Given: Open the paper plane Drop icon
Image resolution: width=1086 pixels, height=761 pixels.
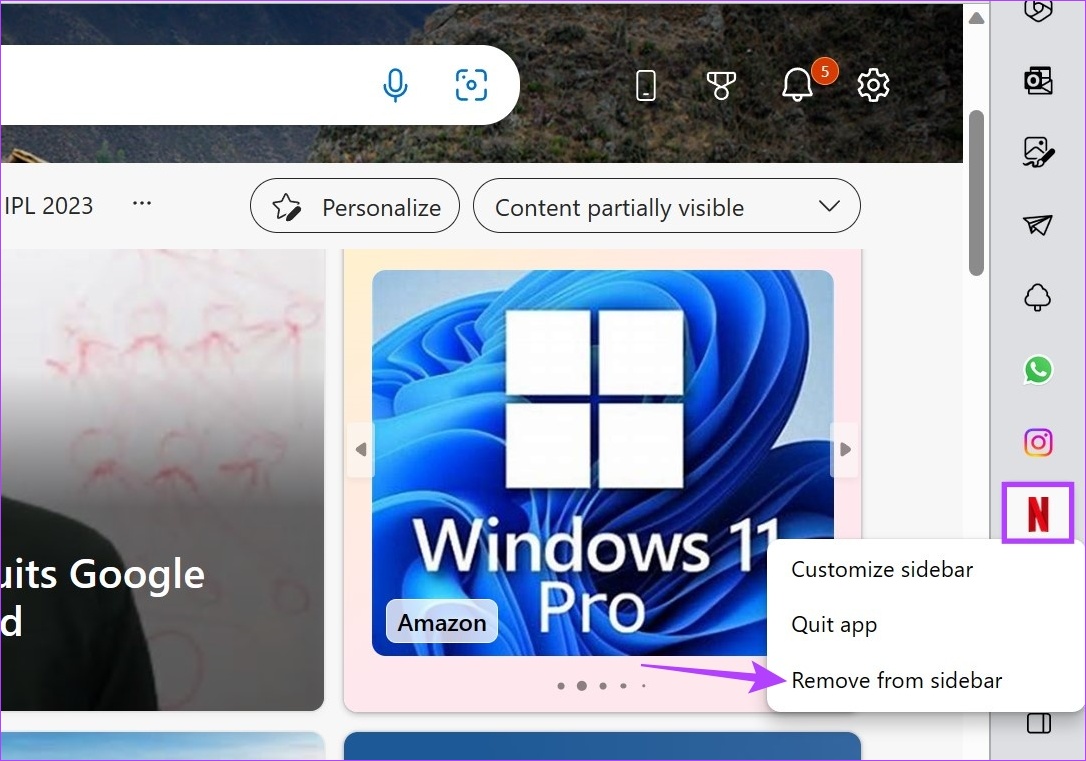Looking at the screenshot, I should [1038, 224].
